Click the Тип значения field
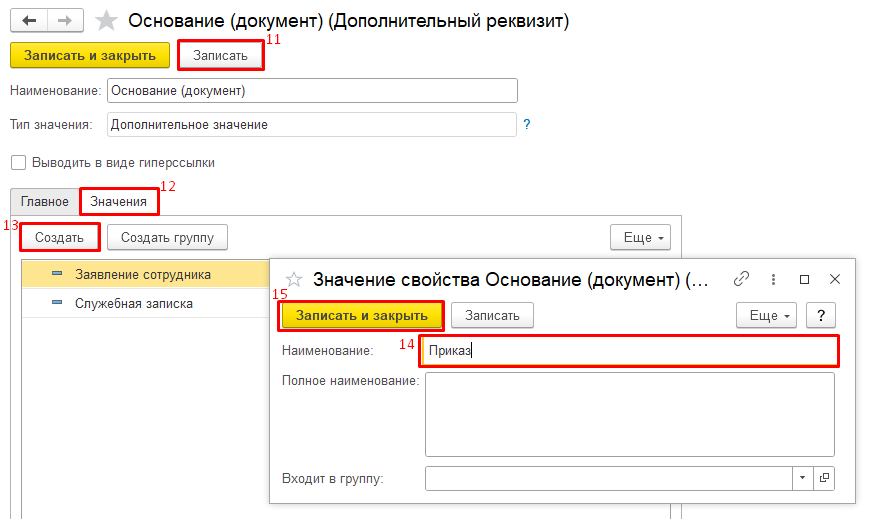870x519 pixels. 312,124
